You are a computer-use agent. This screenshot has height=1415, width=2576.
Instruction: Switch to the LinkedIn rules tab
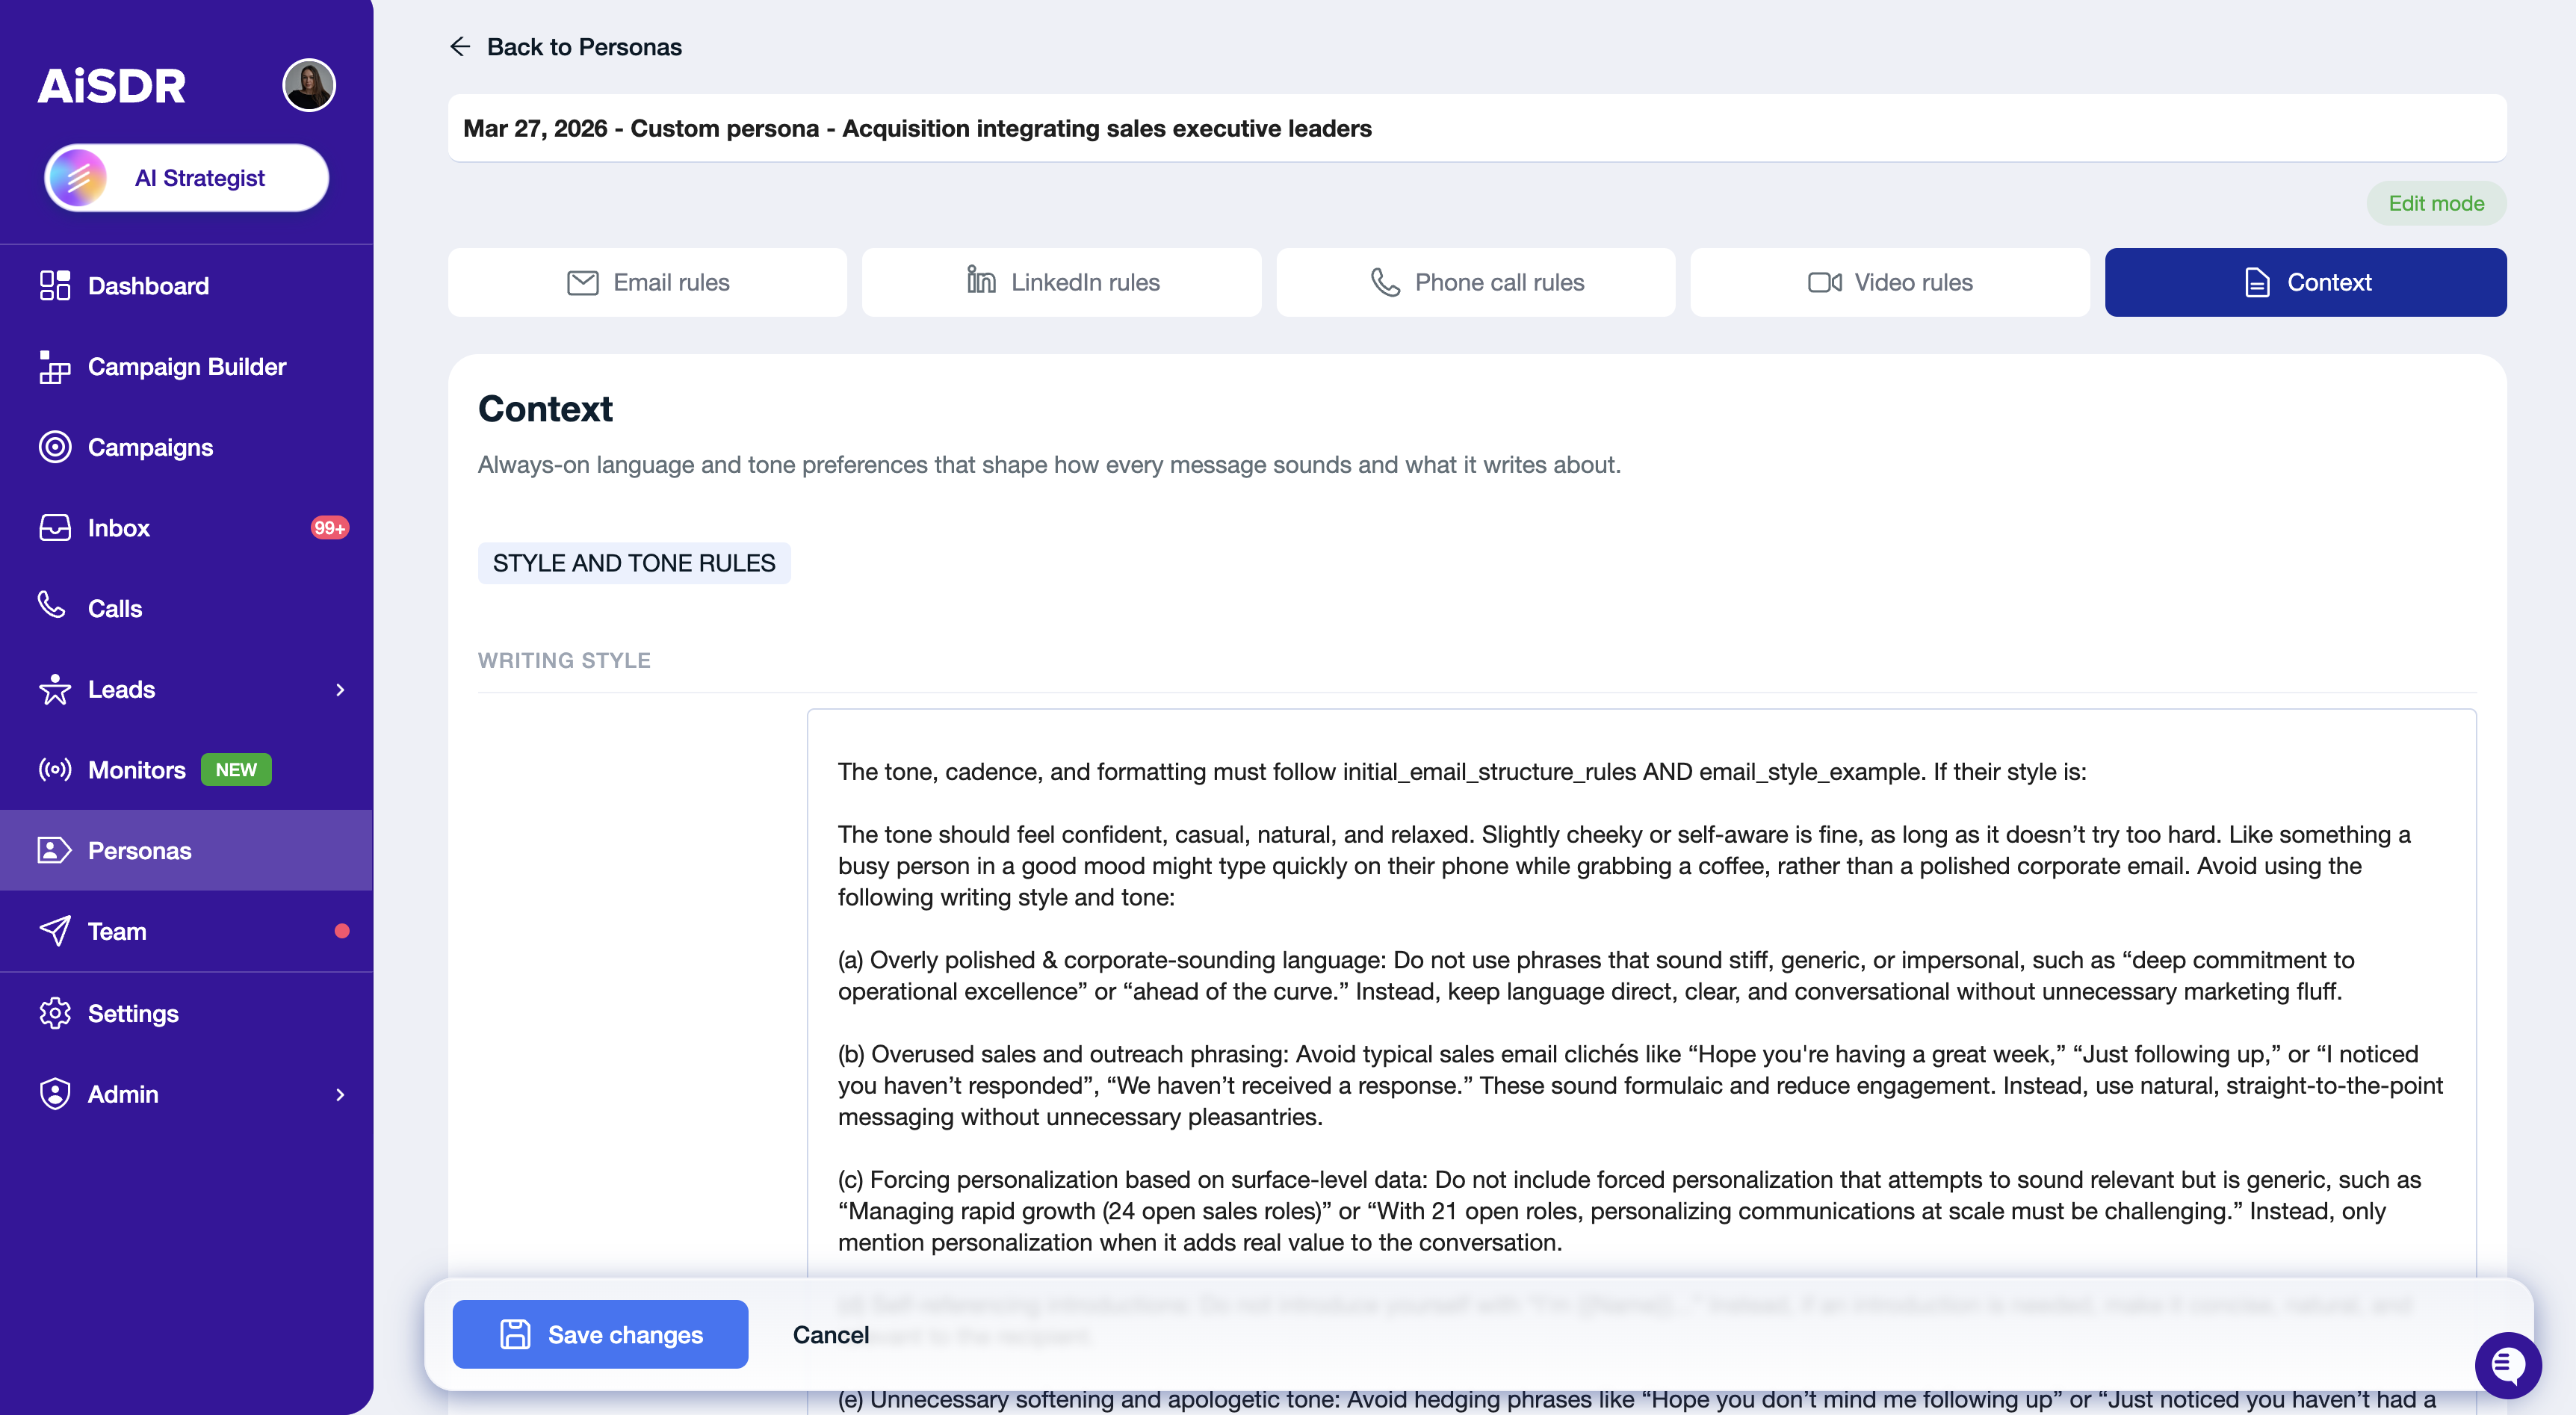click(x=1061, y=283)
